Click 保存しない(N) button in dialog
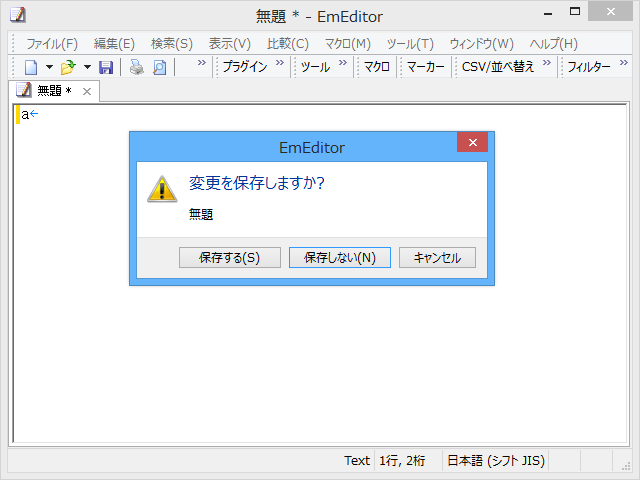640x480 pixels. (x=340, y=258)
